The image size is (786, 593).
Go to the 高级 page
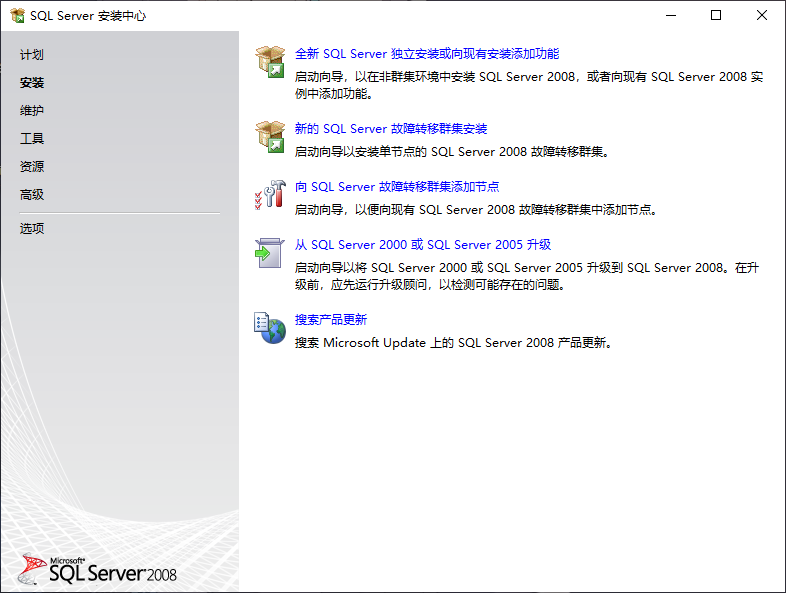[x=32, y=194]
